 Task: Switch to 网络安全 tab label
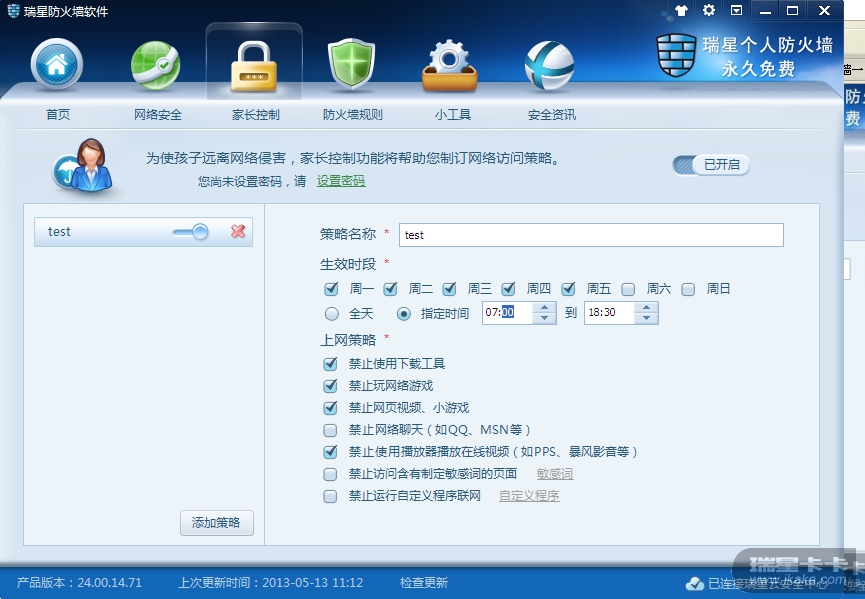pyautogui.click(x=158, y=114)
